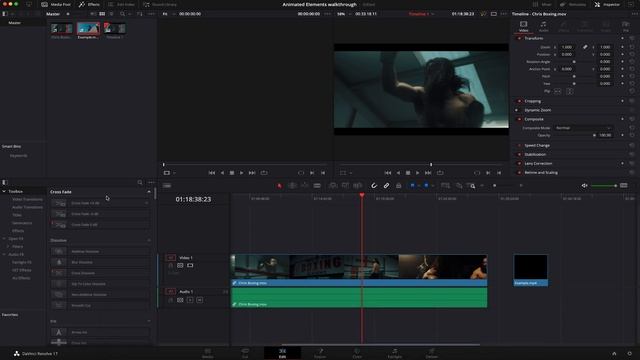
Task: Play the source viewer
Action: 241,173
